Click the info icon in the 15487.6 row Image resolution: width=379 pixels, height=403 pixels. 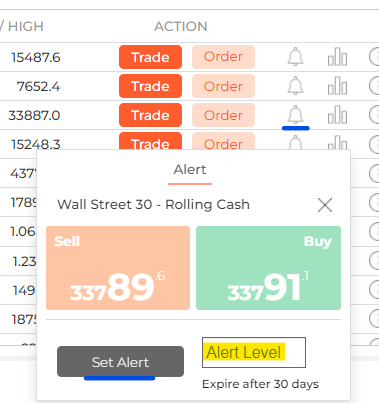coord(374,57)
